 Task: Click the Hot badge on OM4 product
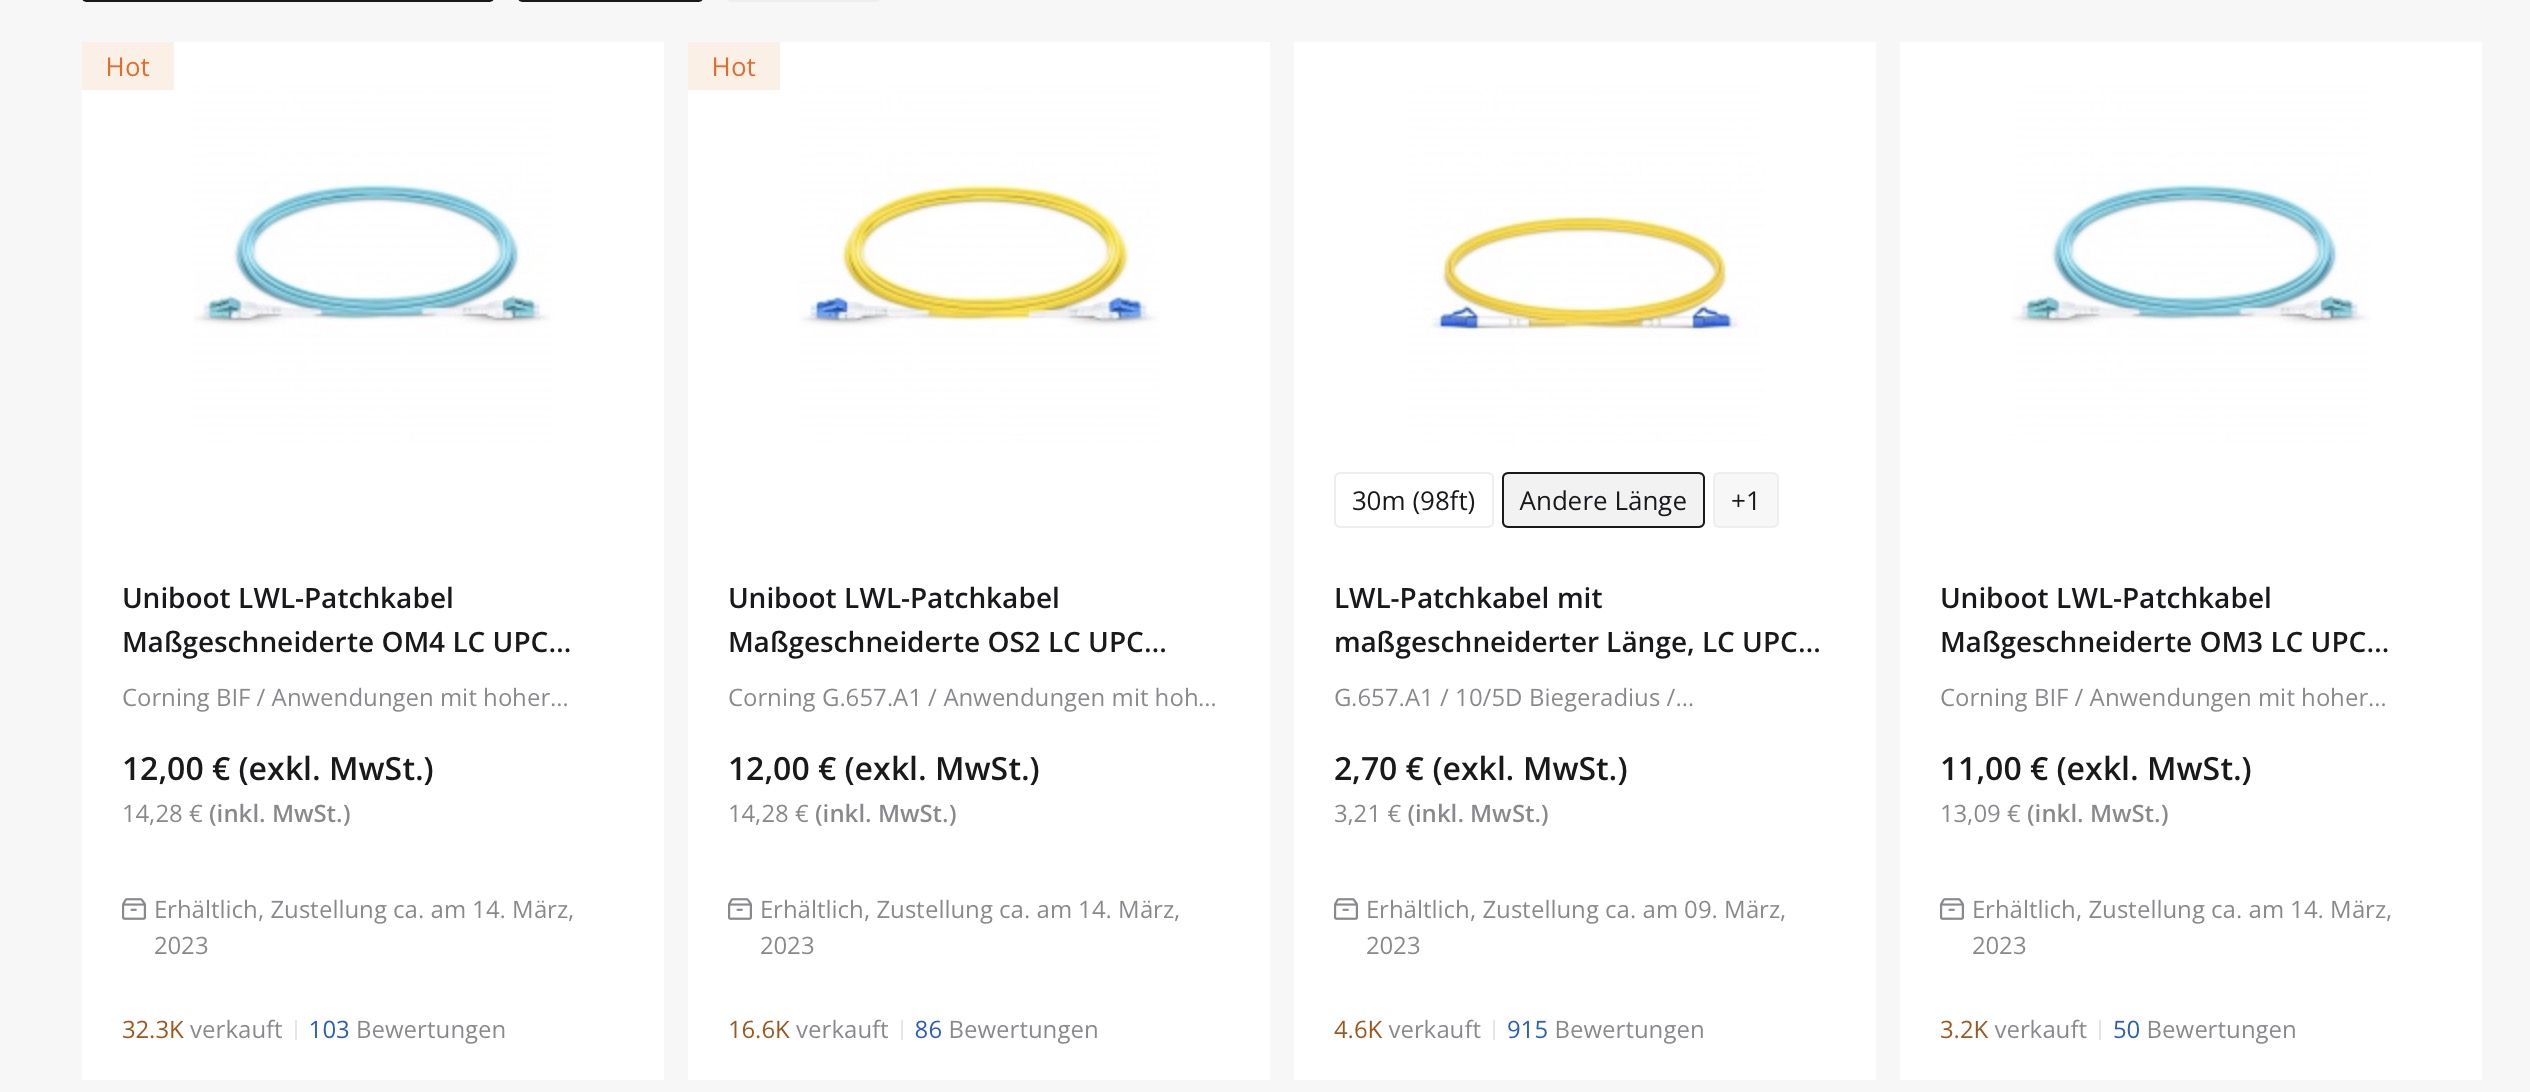click(128, 67)
